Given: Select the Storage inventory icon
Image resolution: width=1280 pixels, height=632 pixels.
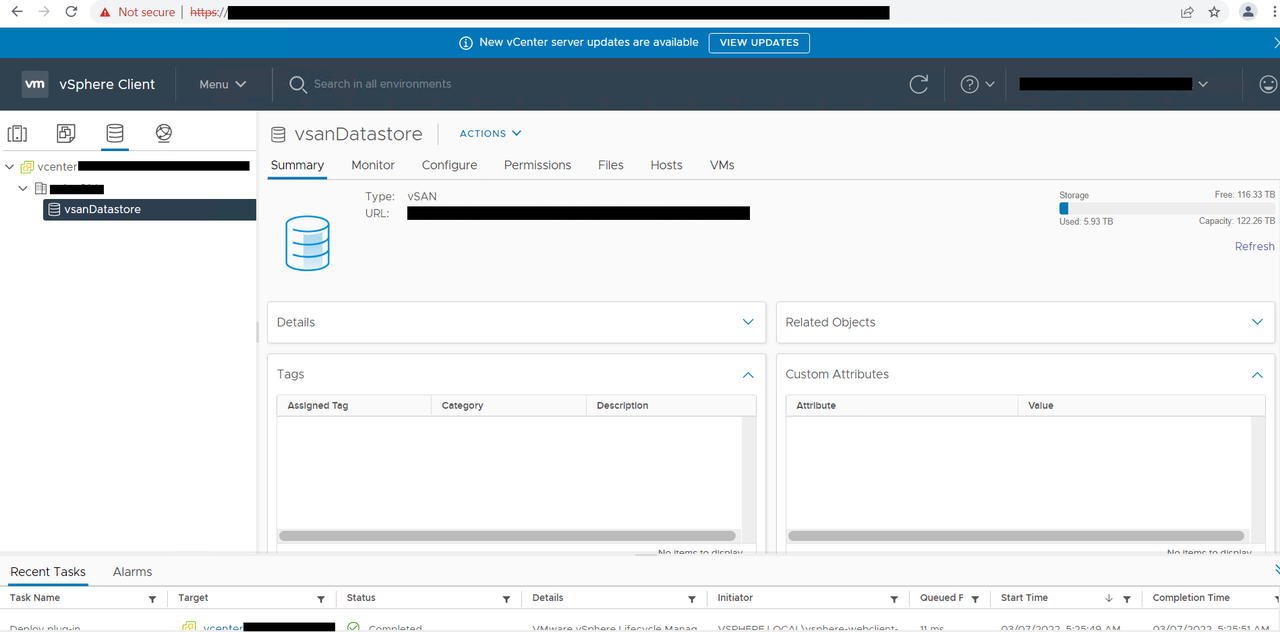Looking at the screenshot, I should coord(115,134).
